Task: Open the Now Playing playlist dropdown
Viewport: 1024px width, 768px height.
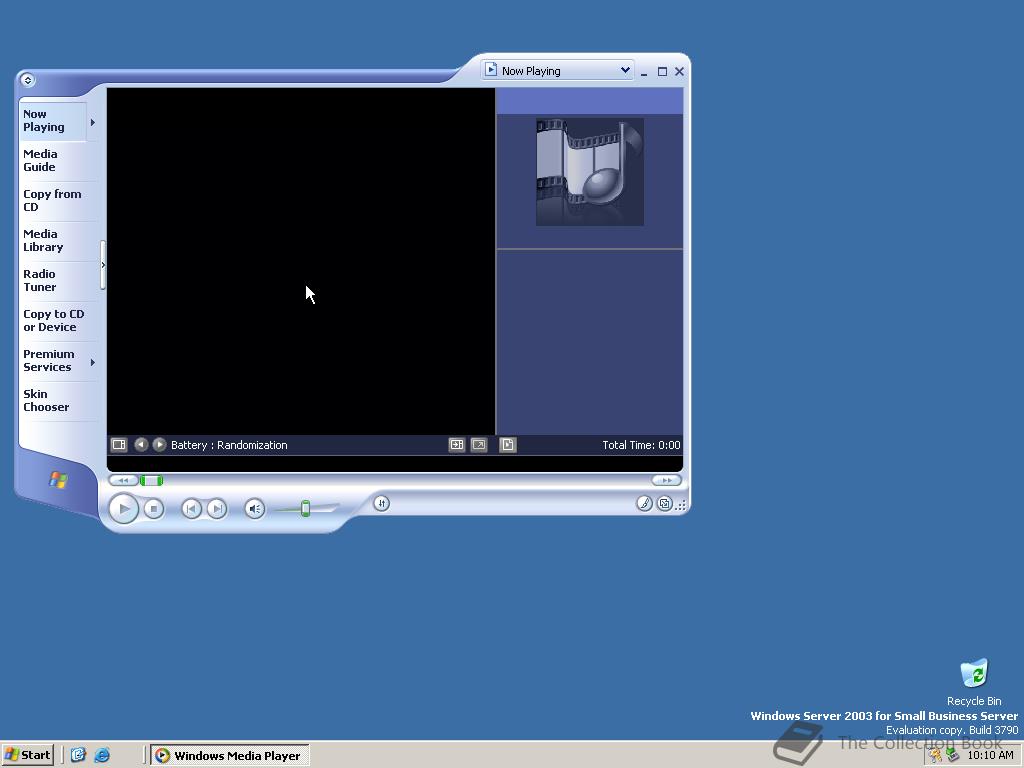Action: tap(558, 71)
